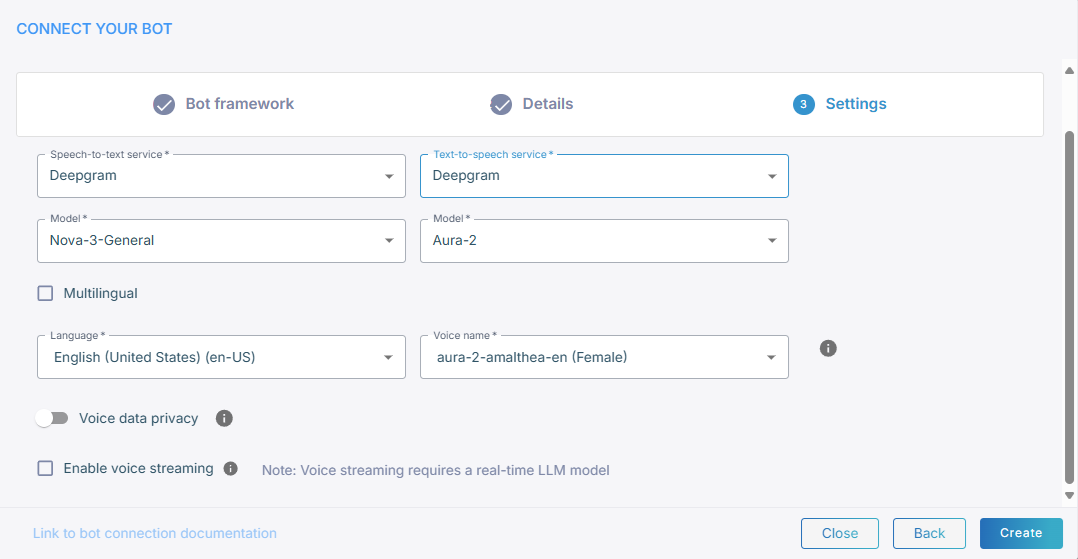1078x559 pixels.
Task: Toggle the Voice data privacy switch
Action: 51,418
